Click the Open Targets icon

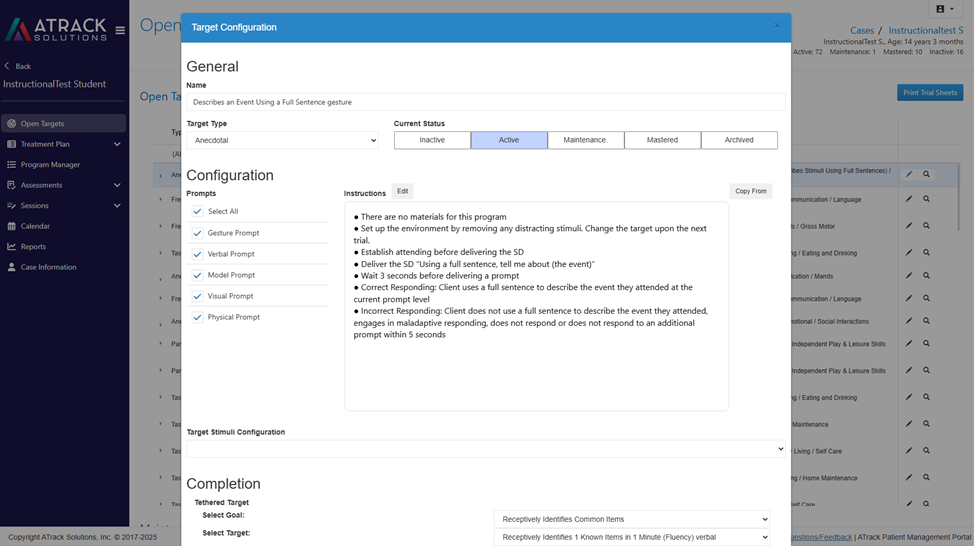coord(11,123)
